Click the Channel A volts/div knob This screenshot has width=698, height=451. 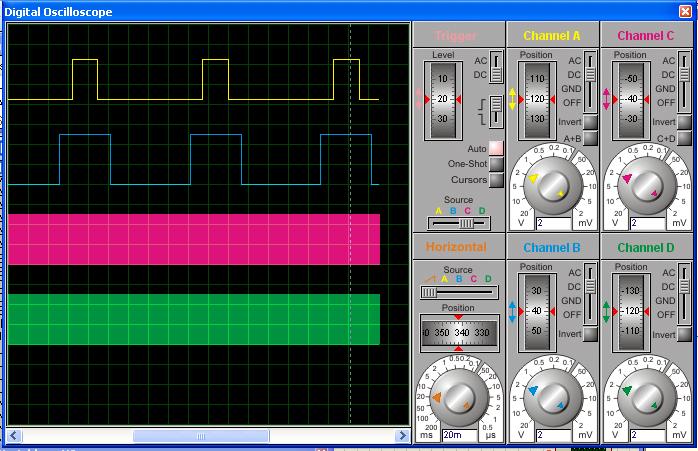553,185
